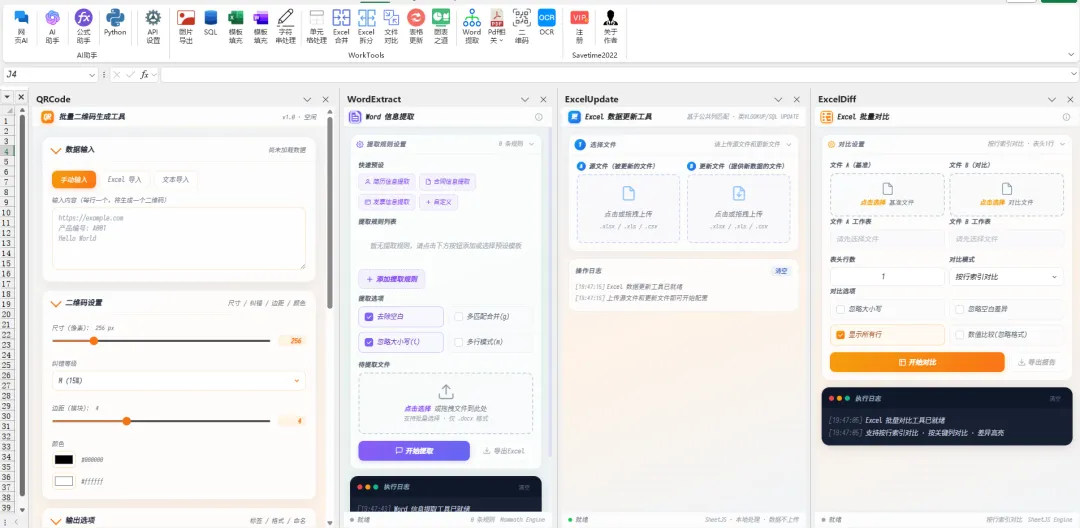Open the QRCode pane options chevron

[x=307, y=99]
